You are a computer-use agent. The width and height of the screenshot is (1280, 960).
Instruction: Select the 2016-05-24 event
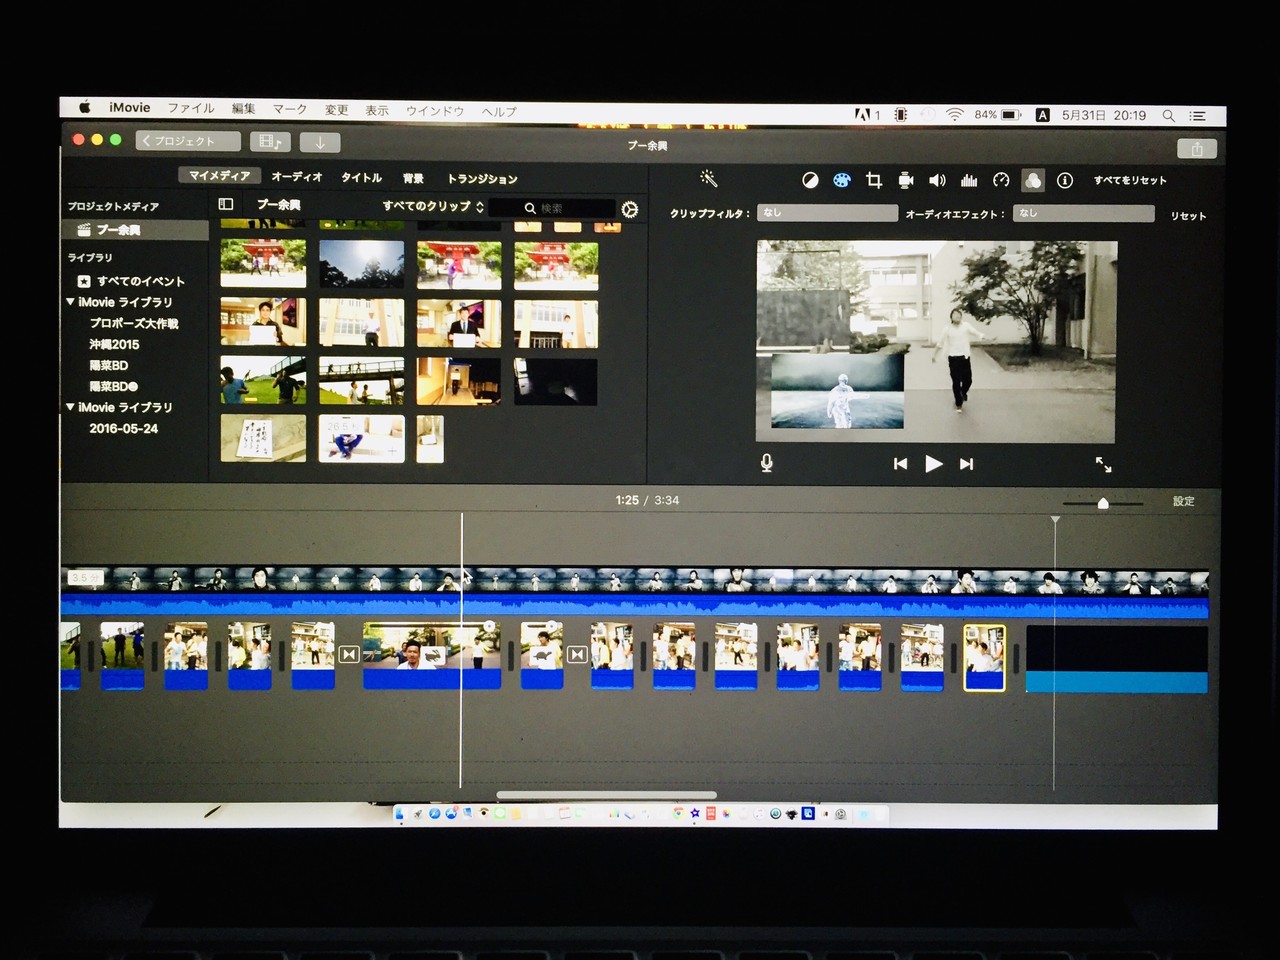[x=123, y=428]
